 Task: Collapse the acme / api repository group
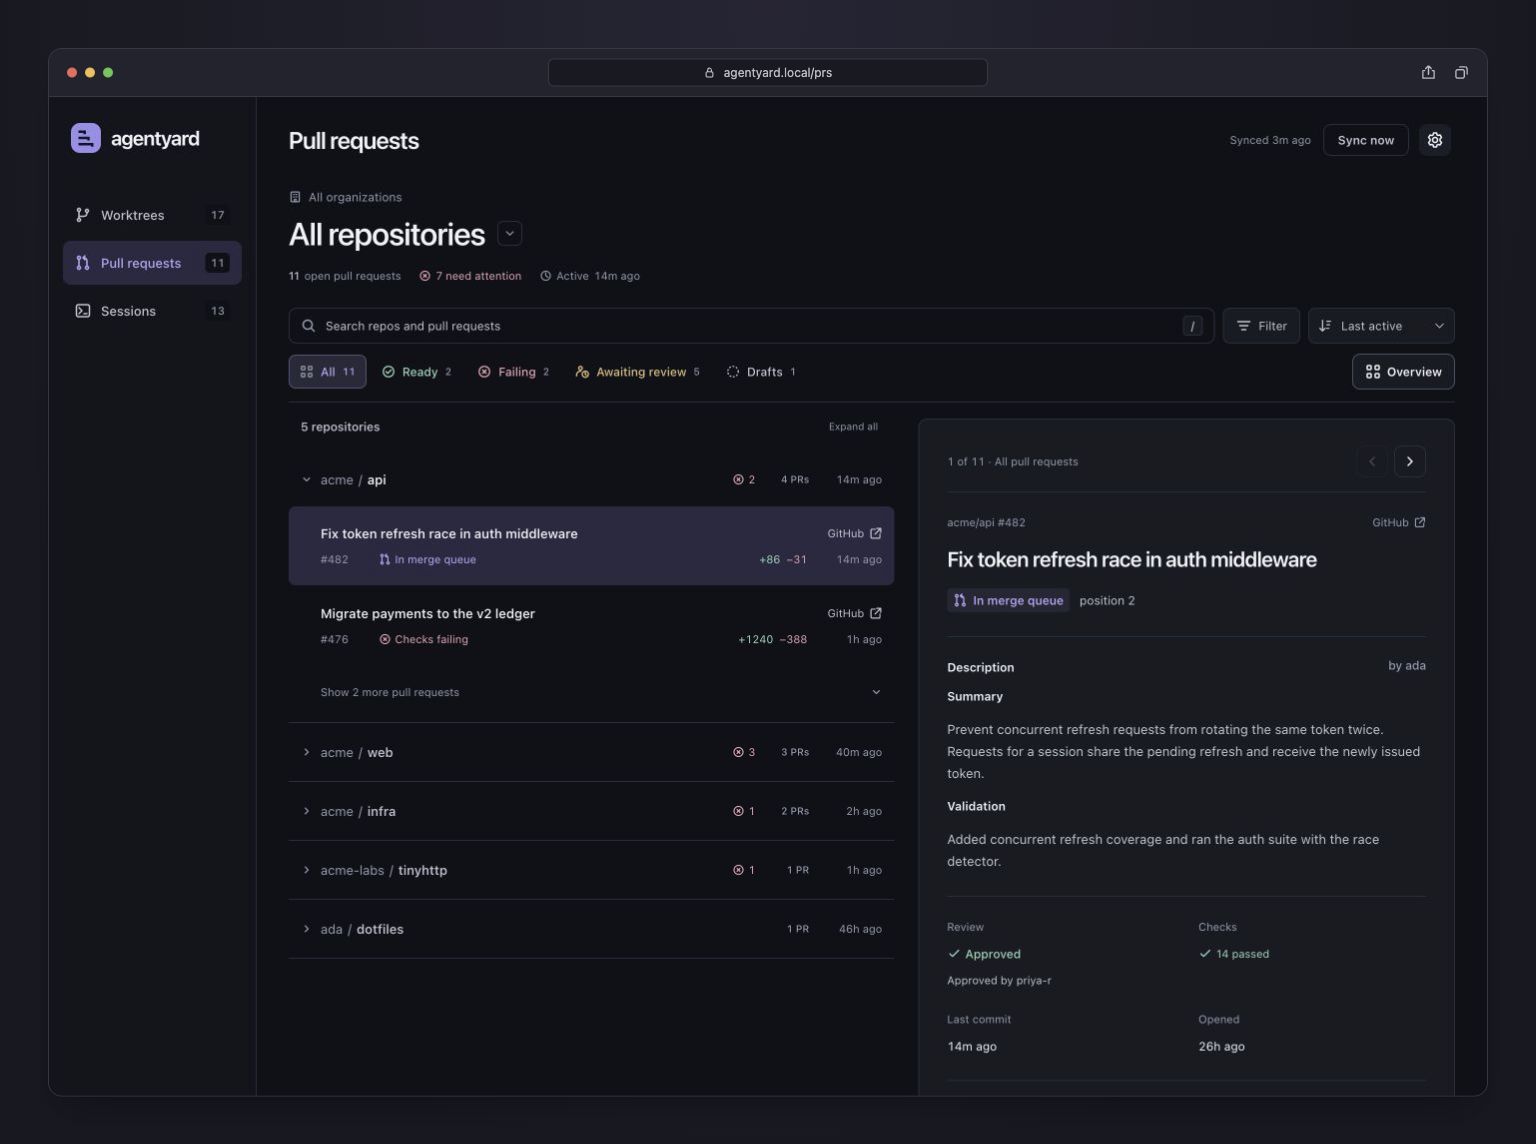pos(306,480)
